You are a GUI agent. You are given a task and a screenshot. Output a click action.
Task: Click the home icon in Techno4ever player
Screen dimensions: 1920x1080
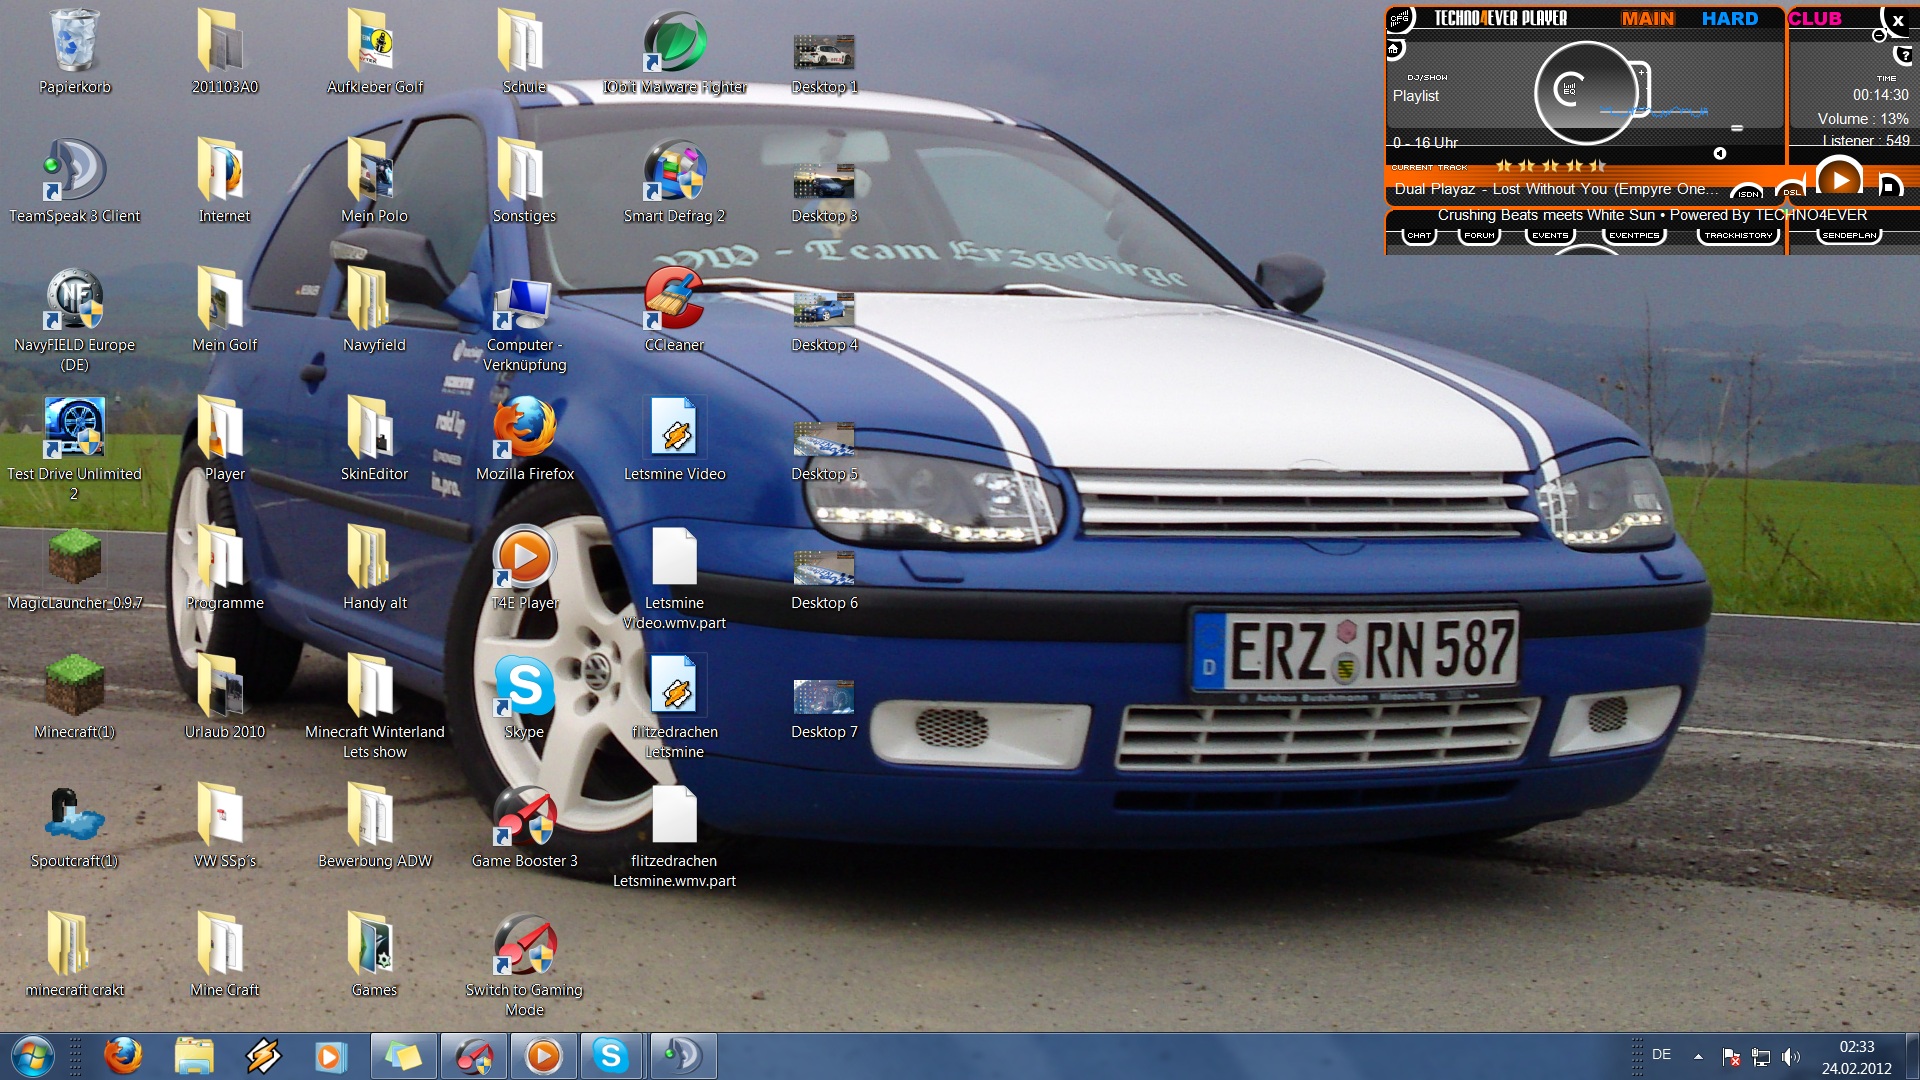1395,48
